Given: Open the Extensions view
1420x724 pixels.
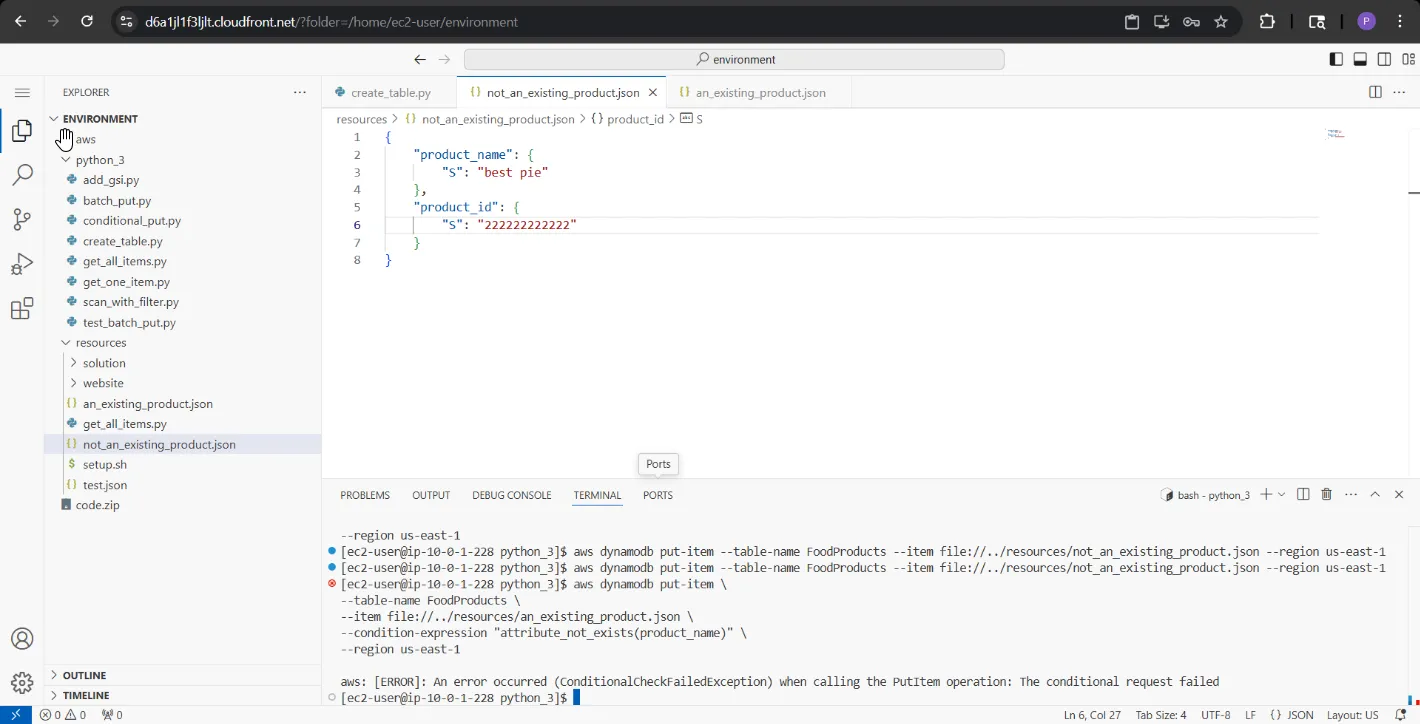Looking at the screenshot, I should coord(22,309).
